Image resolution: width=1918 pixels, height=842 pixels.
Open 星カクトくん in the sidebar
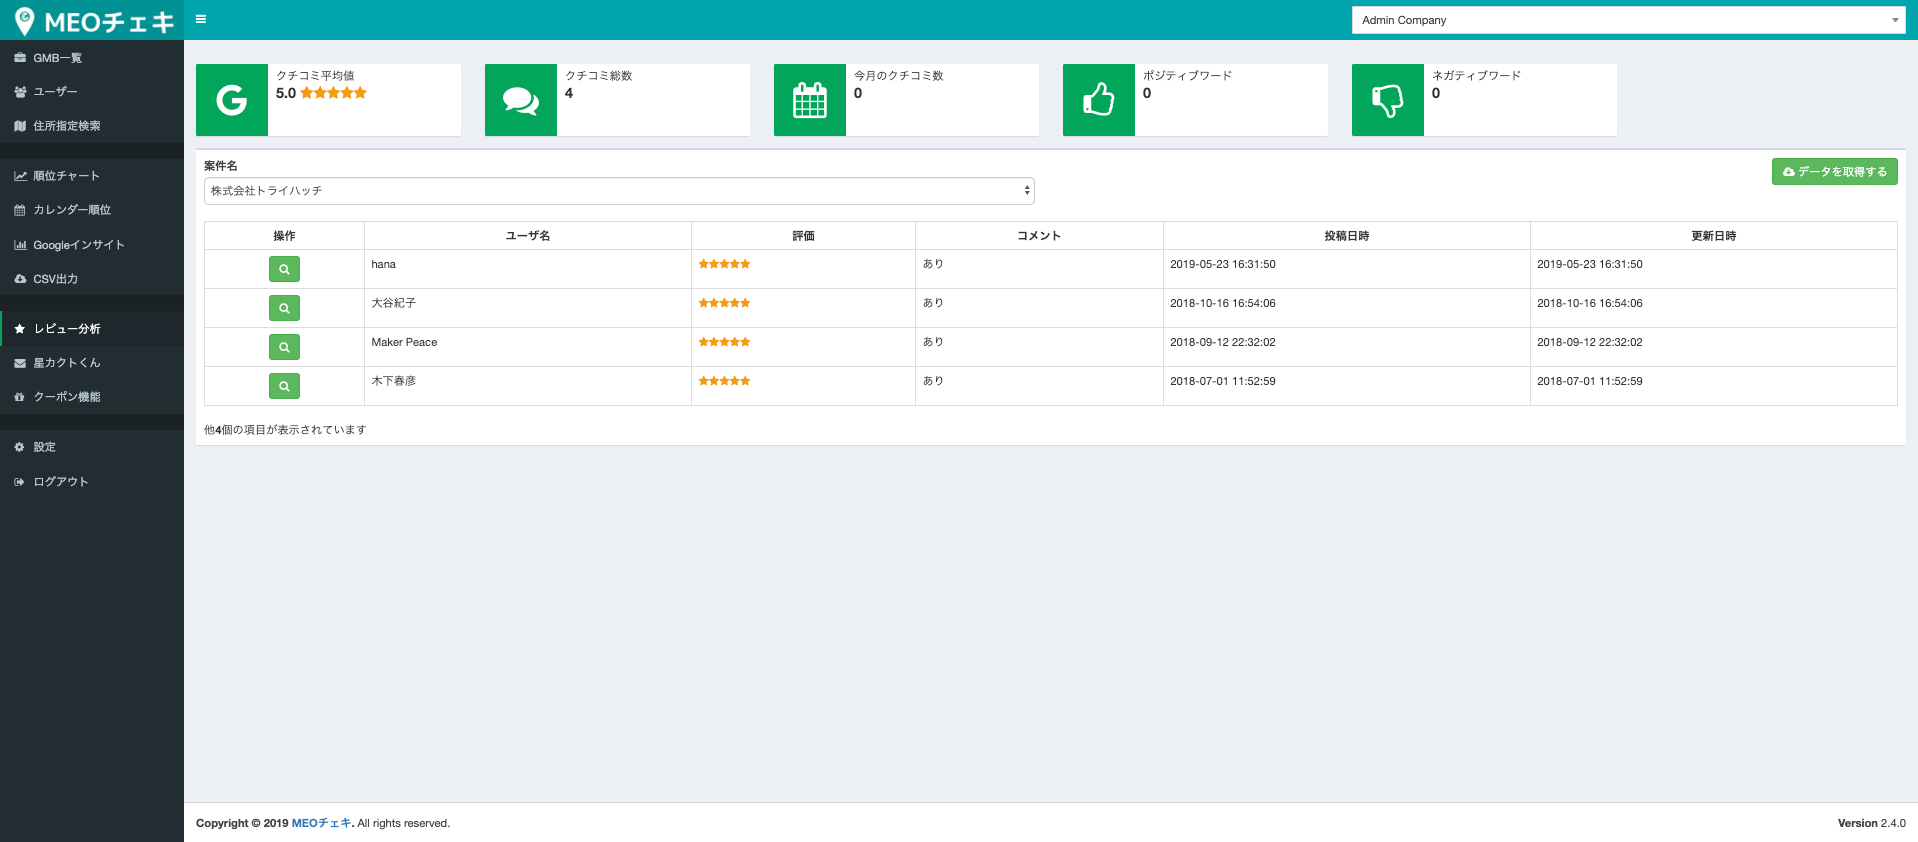[x=92, y=363]
